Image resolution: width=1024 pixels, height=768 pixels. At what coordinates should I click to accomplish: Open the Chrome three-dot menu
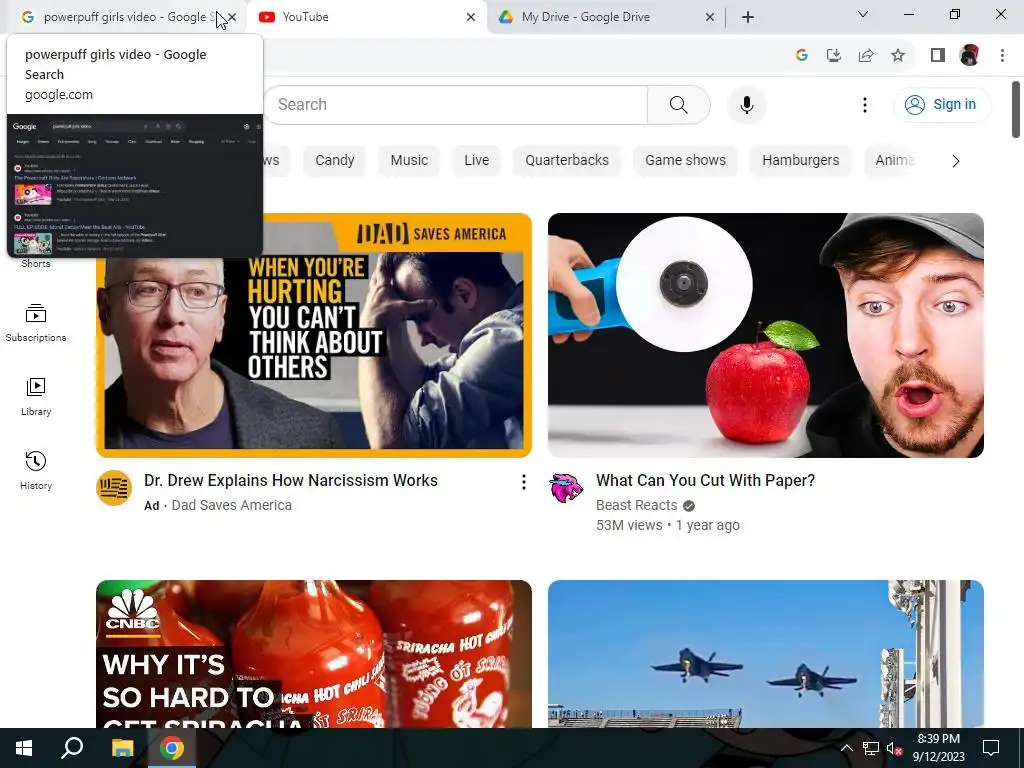1002,56
